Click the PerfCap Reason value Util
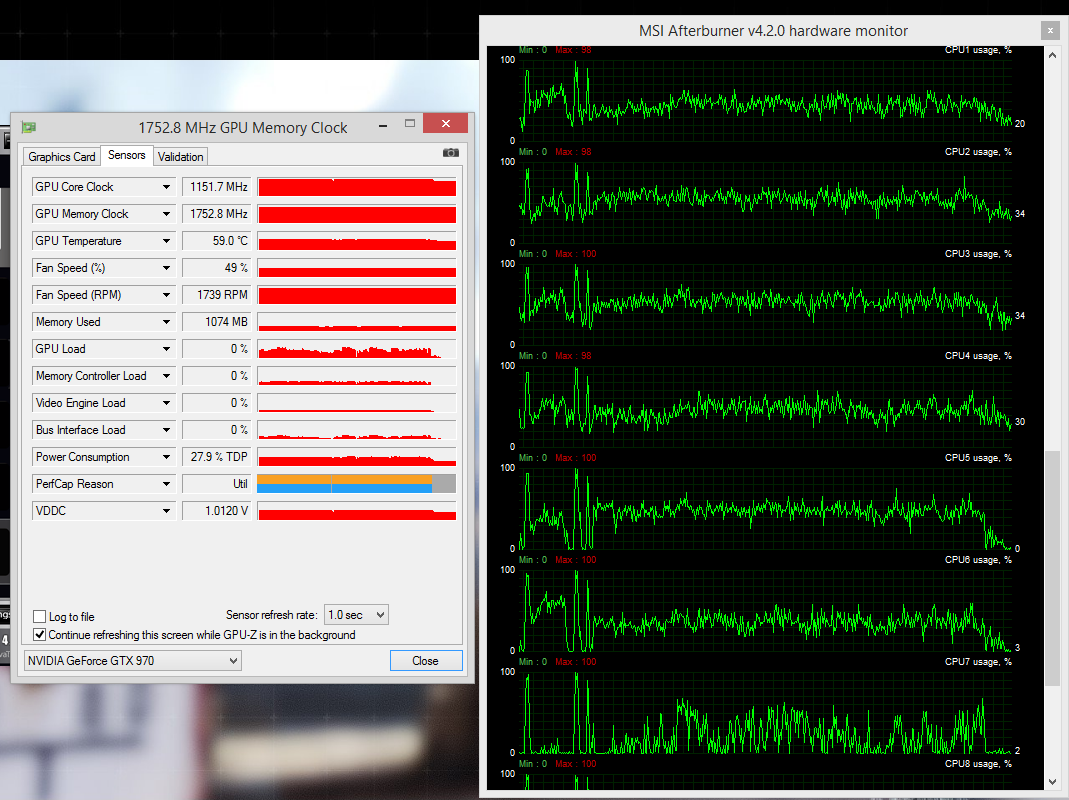The height and width of the screenshot is (800, 1069). click(216, 484)
